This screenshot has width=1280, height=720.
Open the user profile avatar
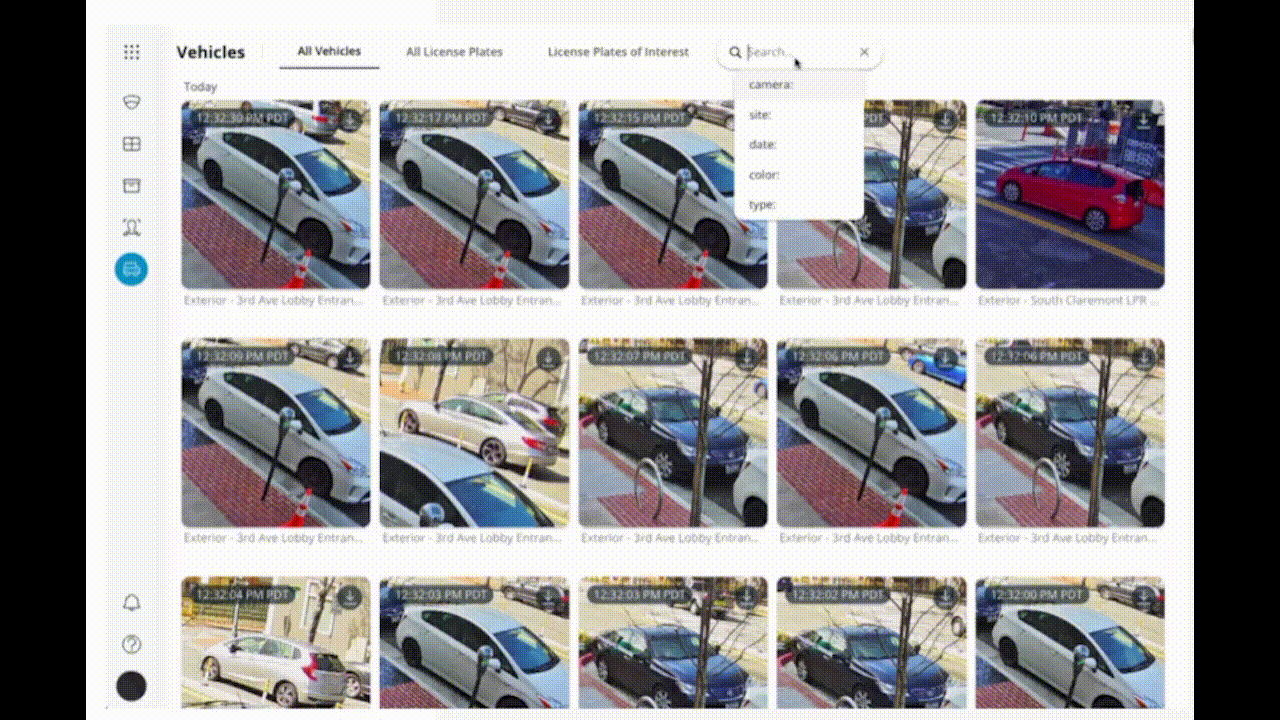[x=131, y=686]
